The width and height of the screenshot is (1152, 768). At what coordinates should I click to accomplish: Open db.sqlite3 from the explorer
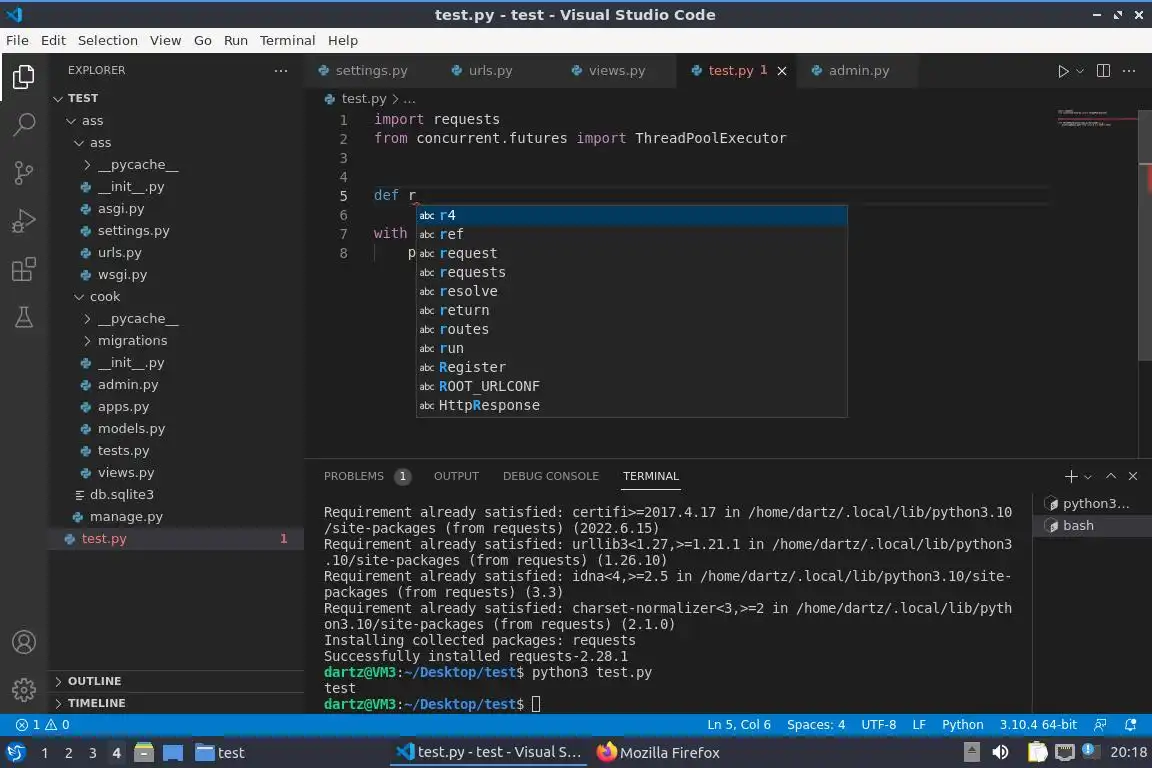175,495
